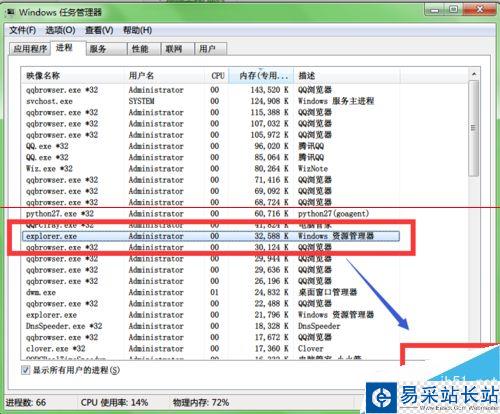This screenshot has height=414, width=500.
Task: Select the clover.exe *32 process
Action: point(211,349)
